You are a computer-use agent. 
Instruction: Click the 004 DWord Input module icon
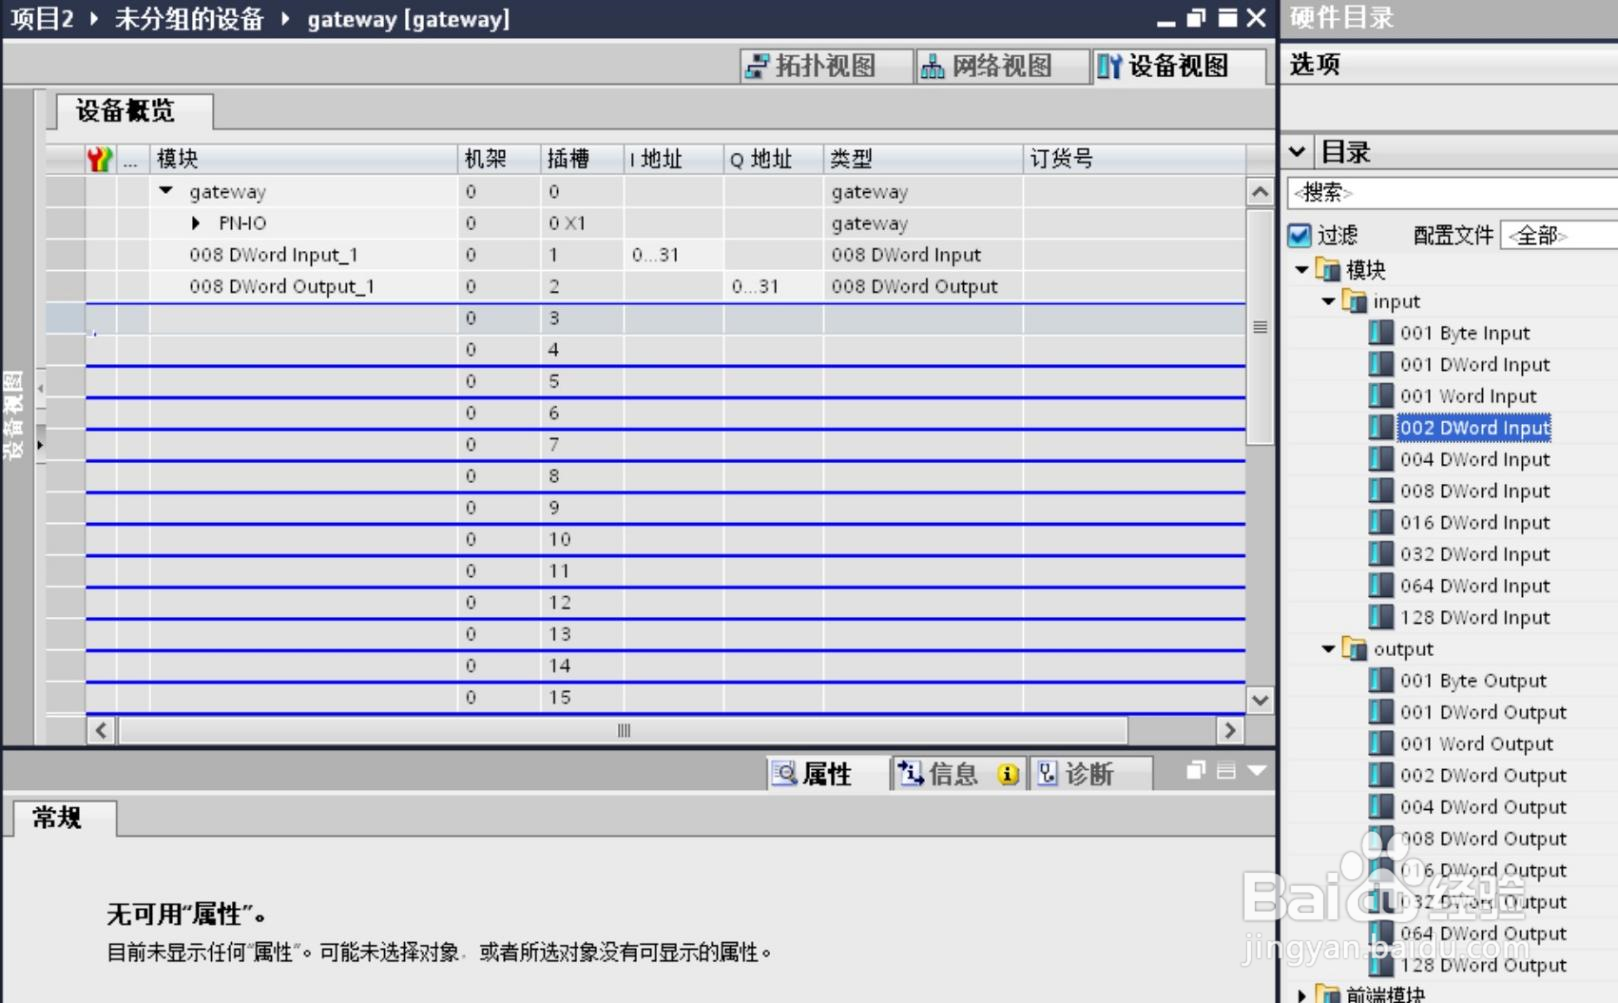[1381, 459]
